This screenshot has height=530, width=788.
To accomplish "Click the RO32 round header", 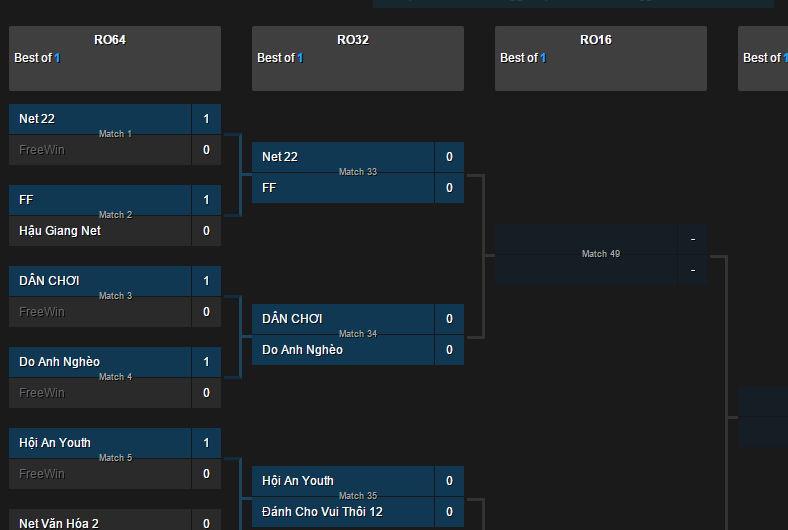I will point(357,40).
